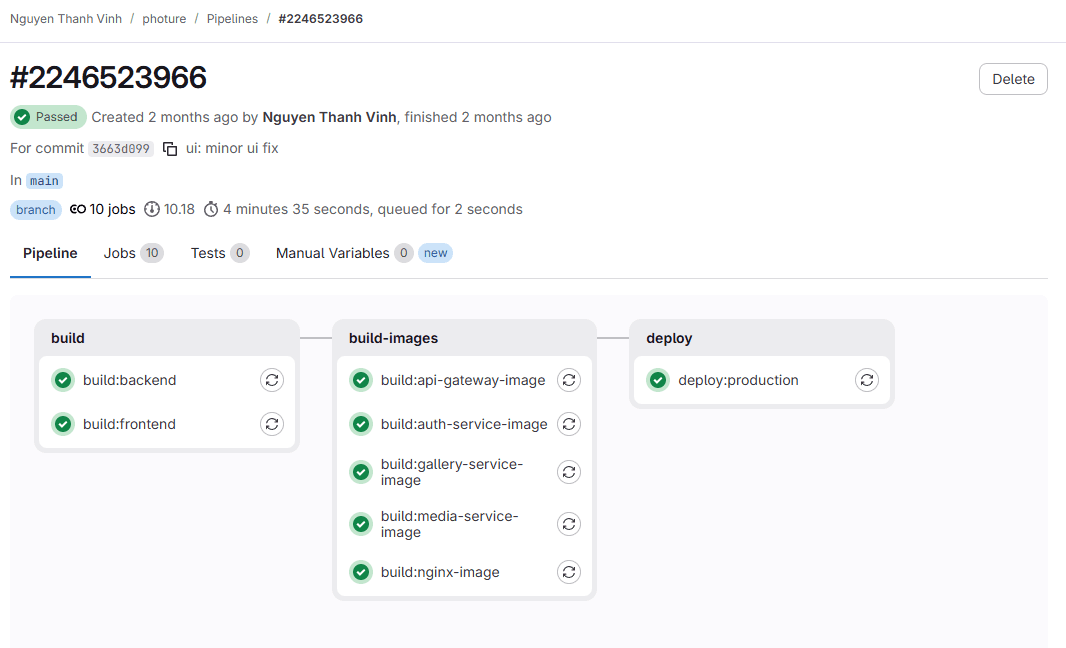Viewport: 1066px width, 648px height.
Task: Retry the build:frontend job
Action: tap(272, 424)
